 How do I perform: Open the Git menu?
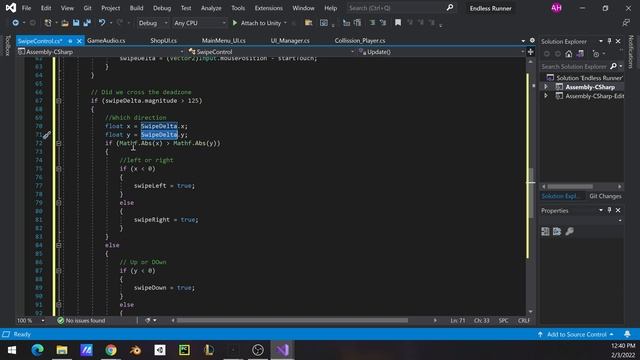87,8
